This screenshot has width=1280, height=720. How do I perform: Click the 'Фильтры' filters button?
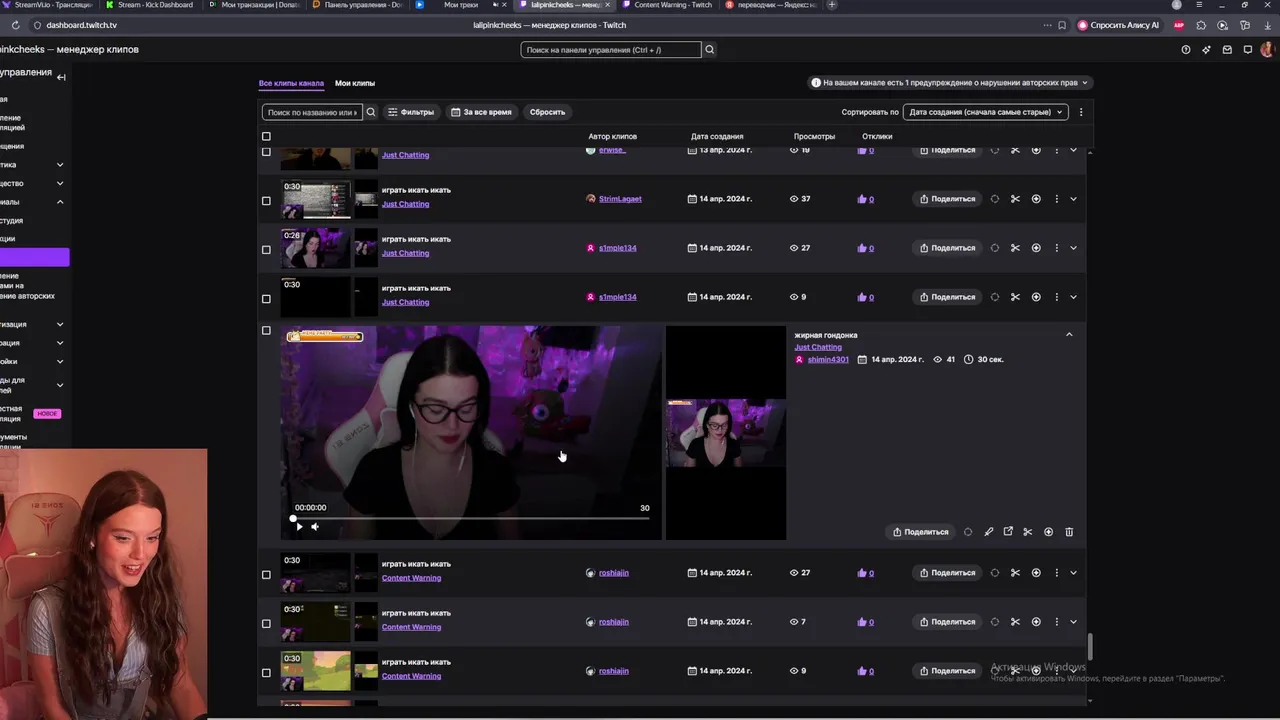(411, 112)
